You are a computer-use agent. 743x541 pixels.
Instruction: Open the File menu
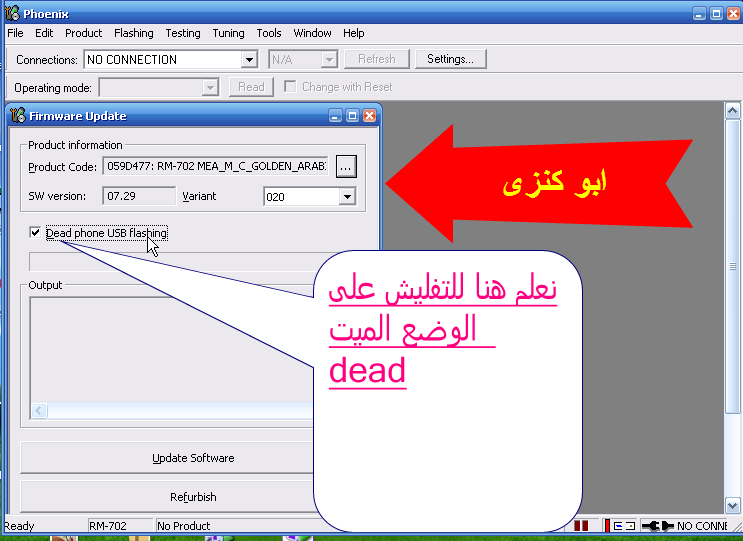click(x=15, y=33)
